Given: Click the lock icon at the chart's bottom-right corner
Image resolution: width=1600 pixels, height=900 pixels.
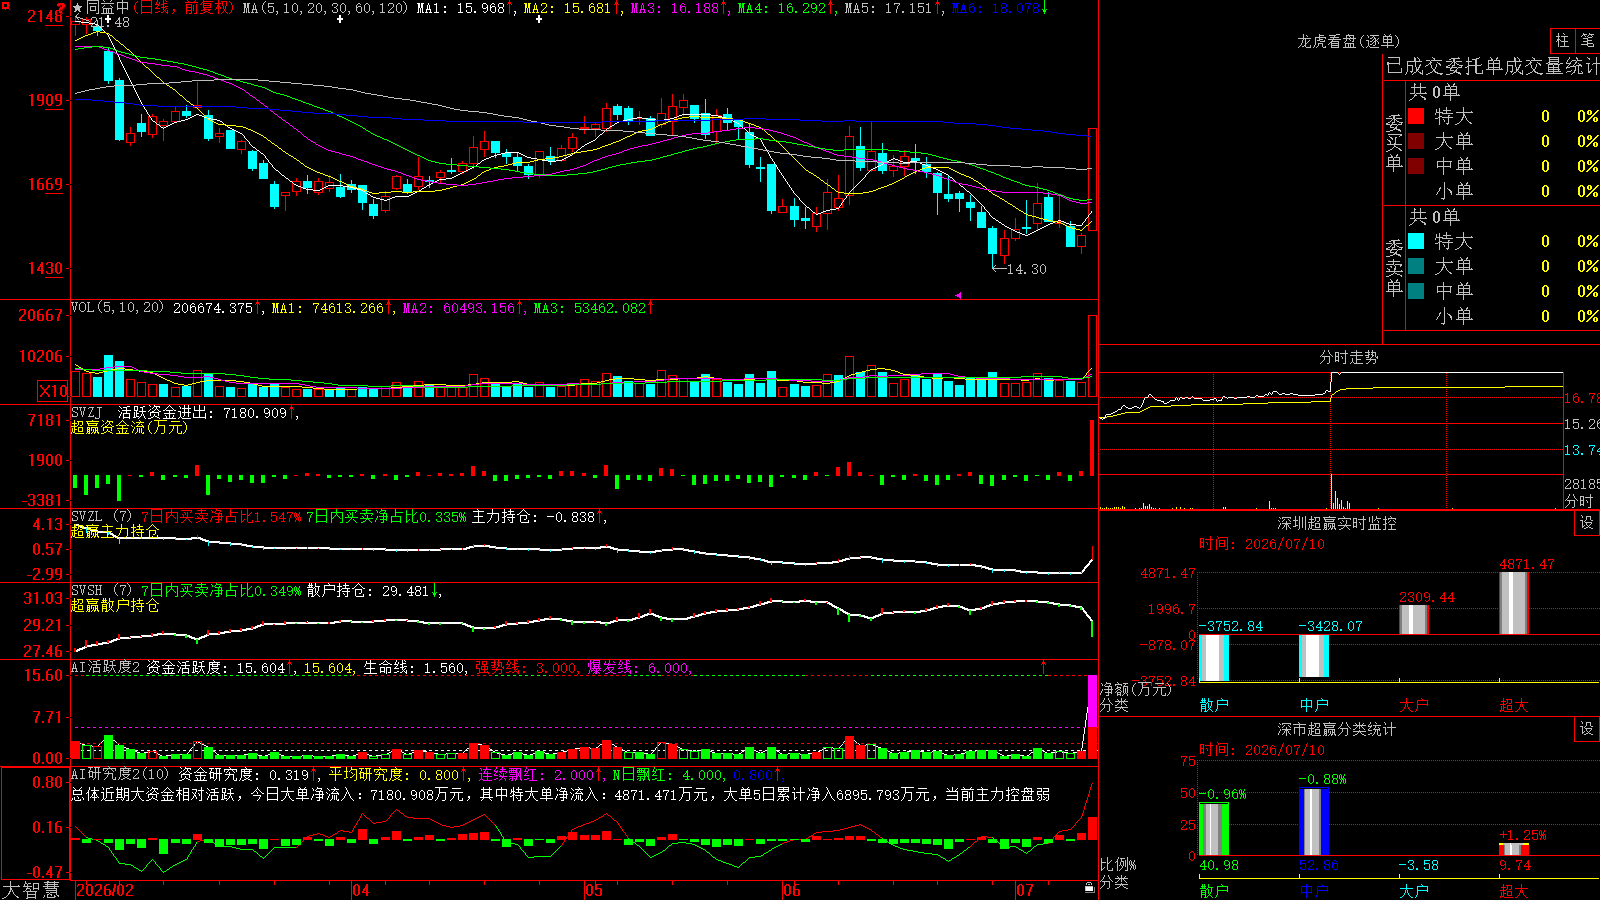Looking at the screenshot, I should click(x=1089, y=888).
